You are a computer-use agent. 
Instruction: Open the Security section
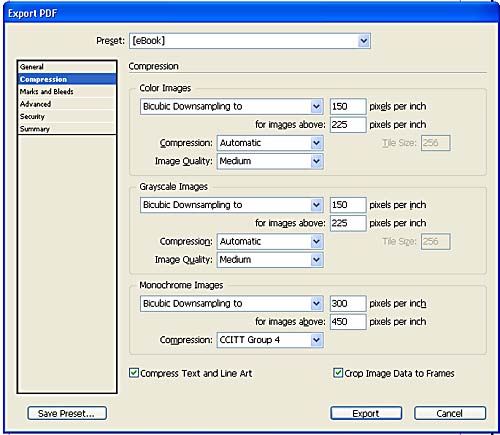(x=67, y=116)
